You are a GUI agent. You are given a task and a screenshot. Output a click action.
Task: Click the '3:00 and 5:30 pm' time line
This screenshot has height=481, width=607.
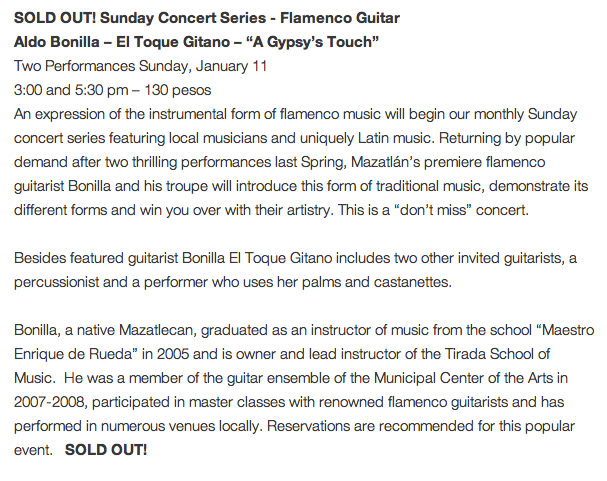click(x=71, y=90)
